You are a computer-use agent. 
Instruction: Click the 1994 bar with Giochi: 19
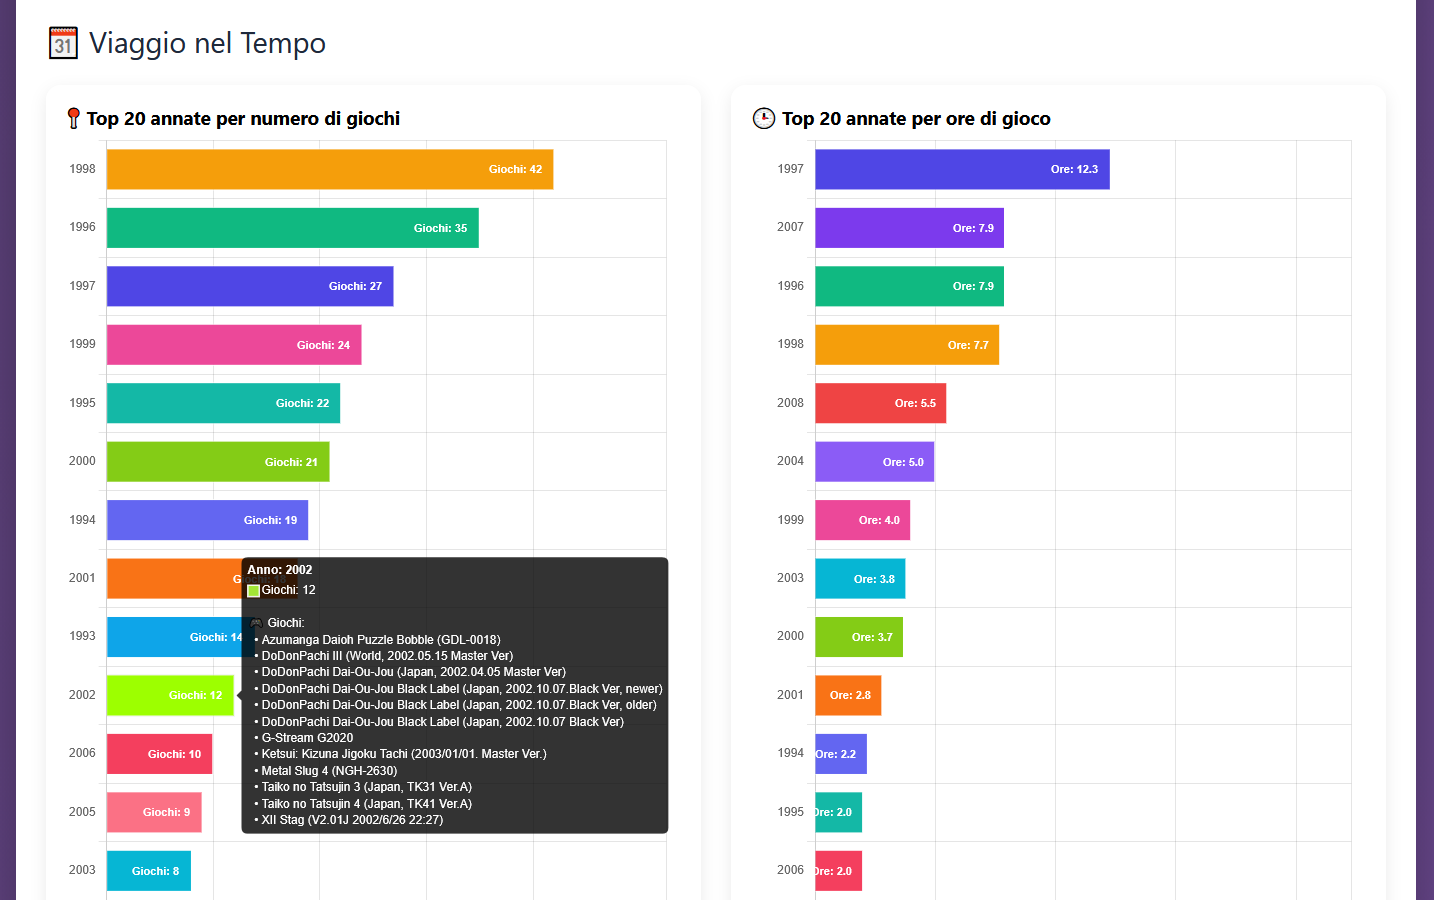click(x=207, y=520)
